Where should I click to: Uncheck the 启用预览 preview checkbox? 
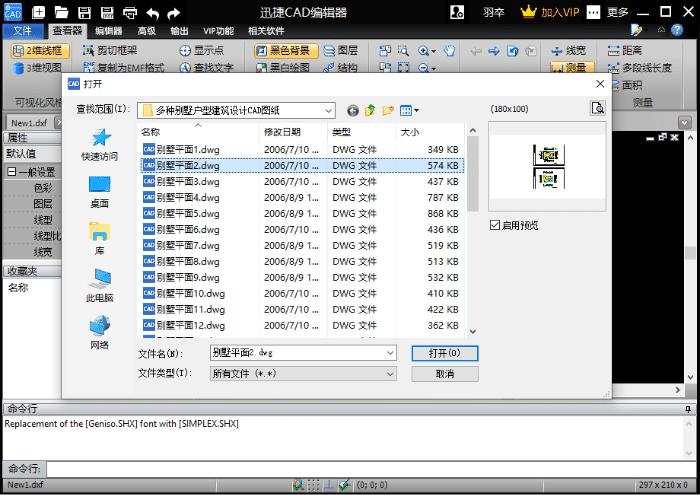pos(495,225)
